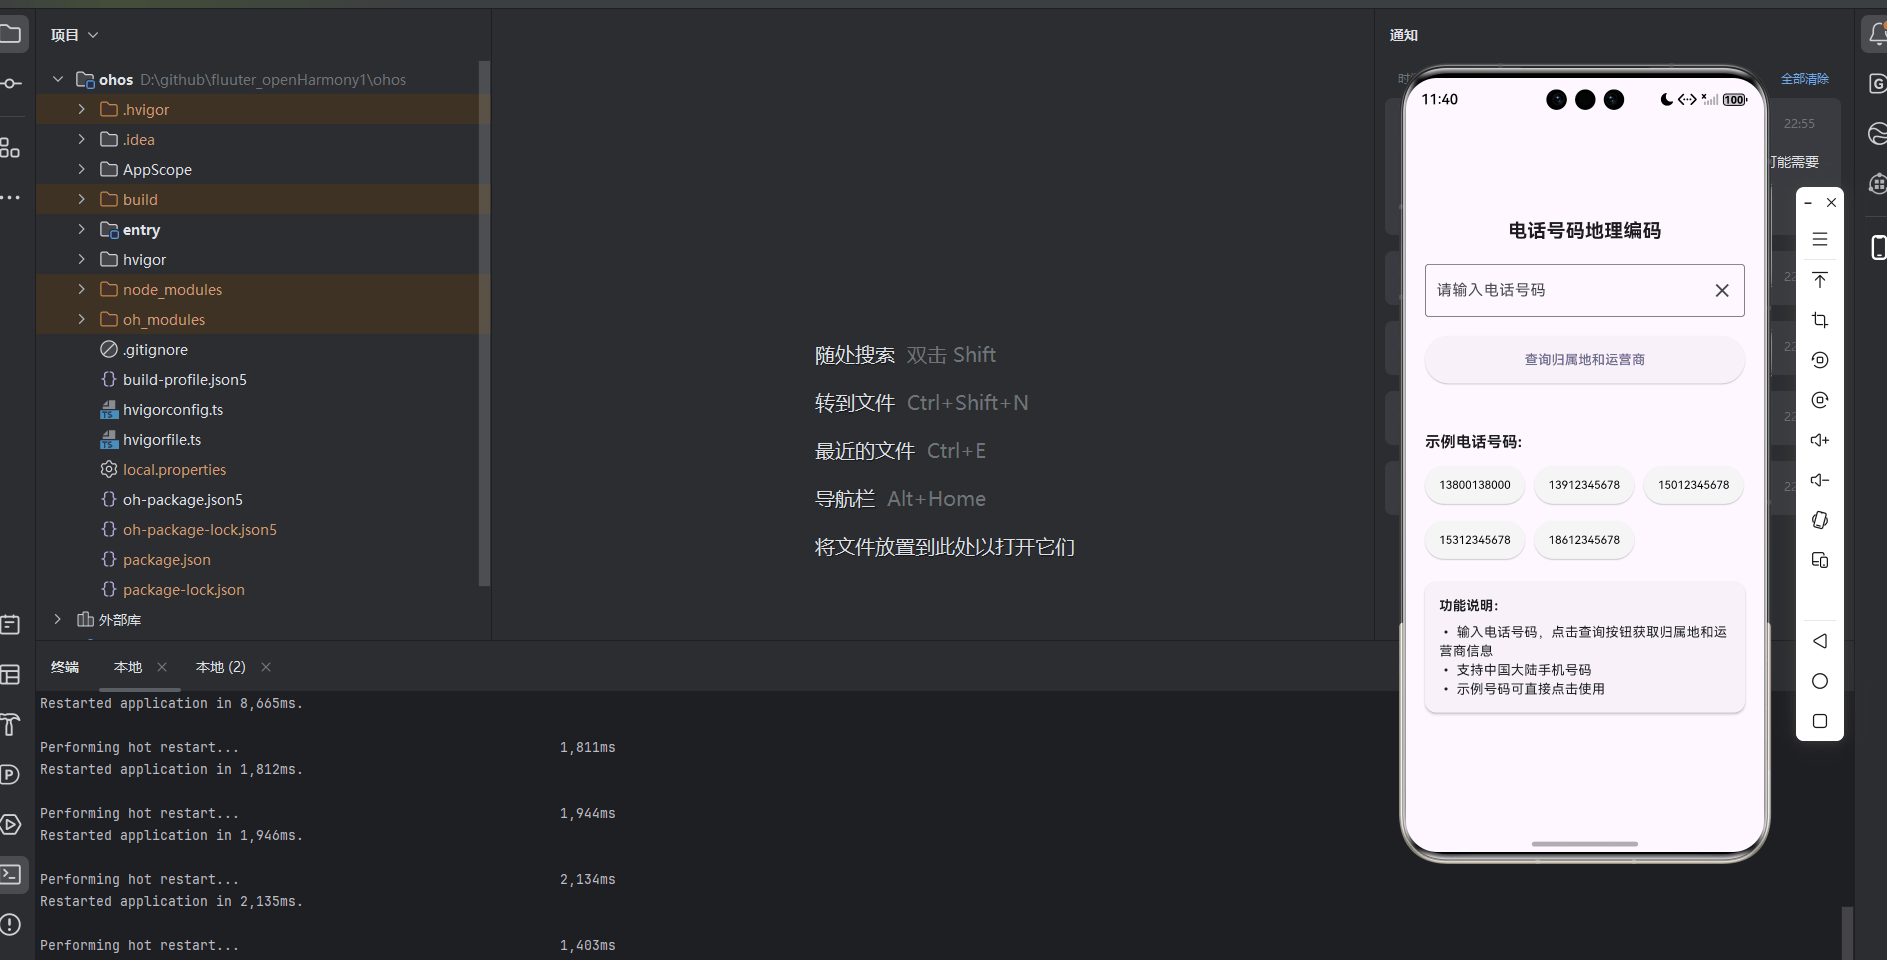Expand the node_modules folder
Viewport: 1887px width, 960px height.
(x=81, y=289)
